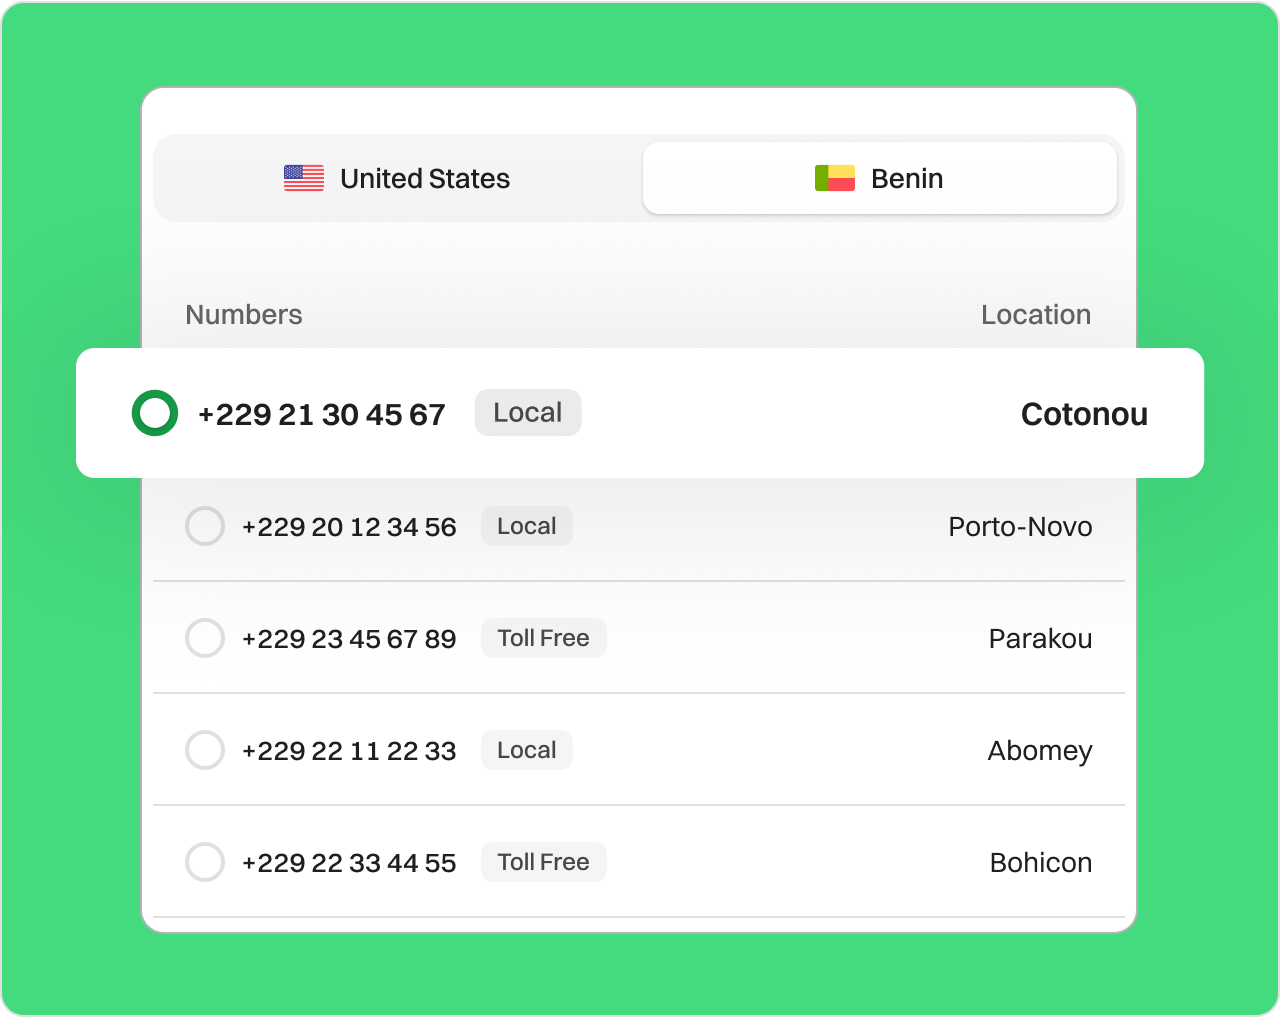Select the radio button for +229 21 30 45 67
1280x1017 pixels.
point(155,413)
